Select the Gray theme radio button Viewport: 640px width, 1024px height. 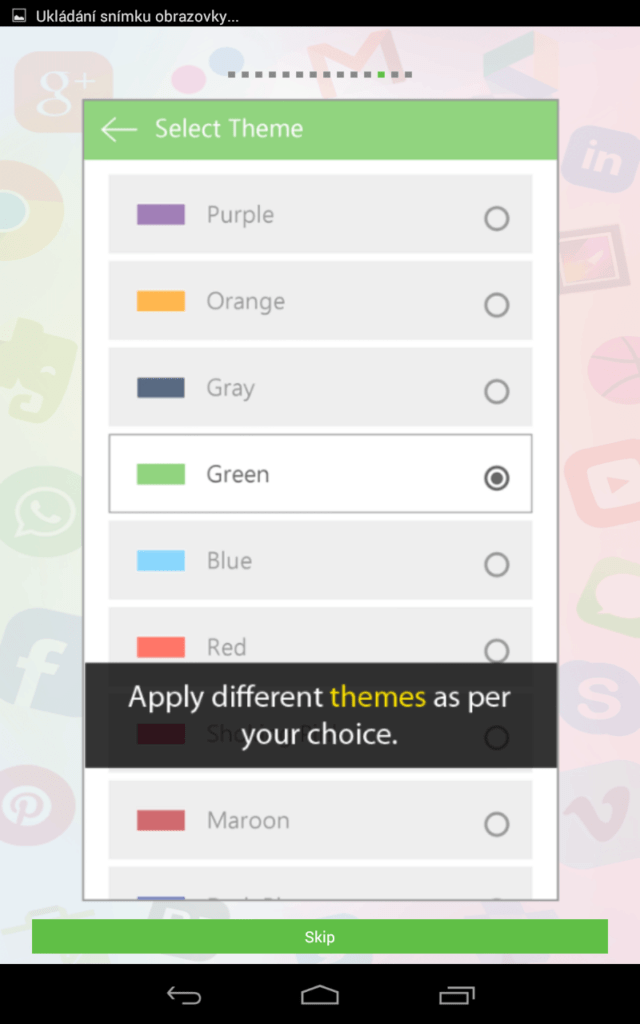[496, 391]
